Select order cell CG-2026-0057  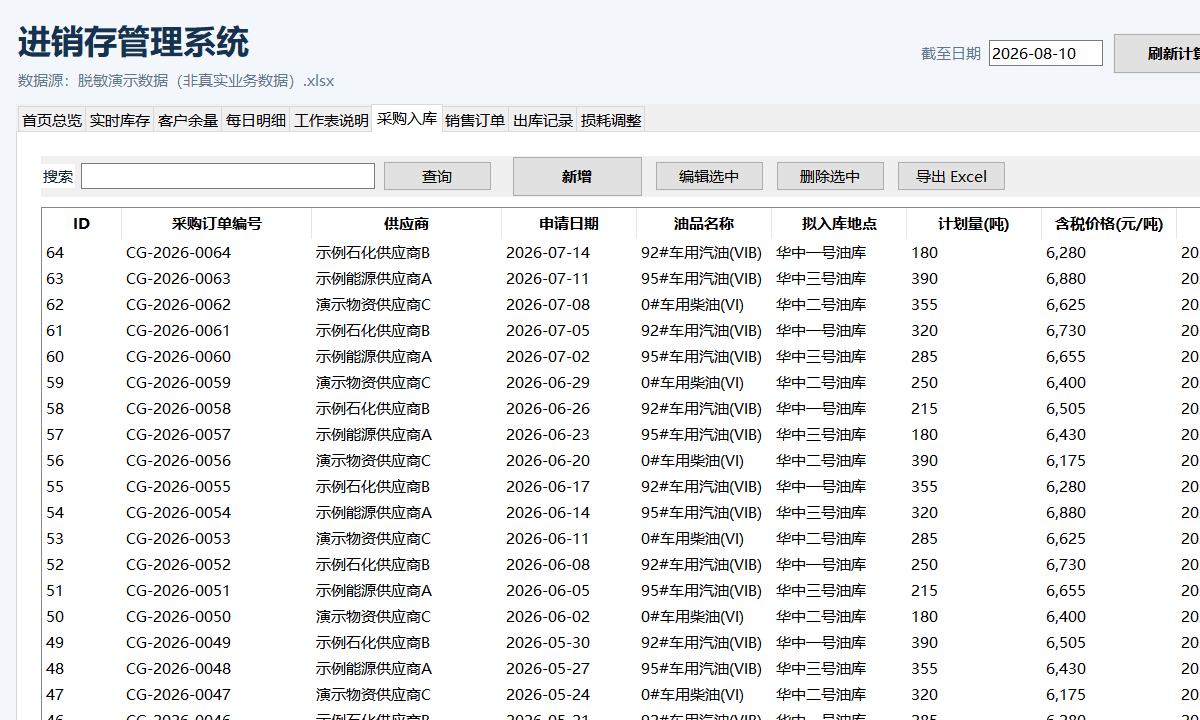point(178,434)
